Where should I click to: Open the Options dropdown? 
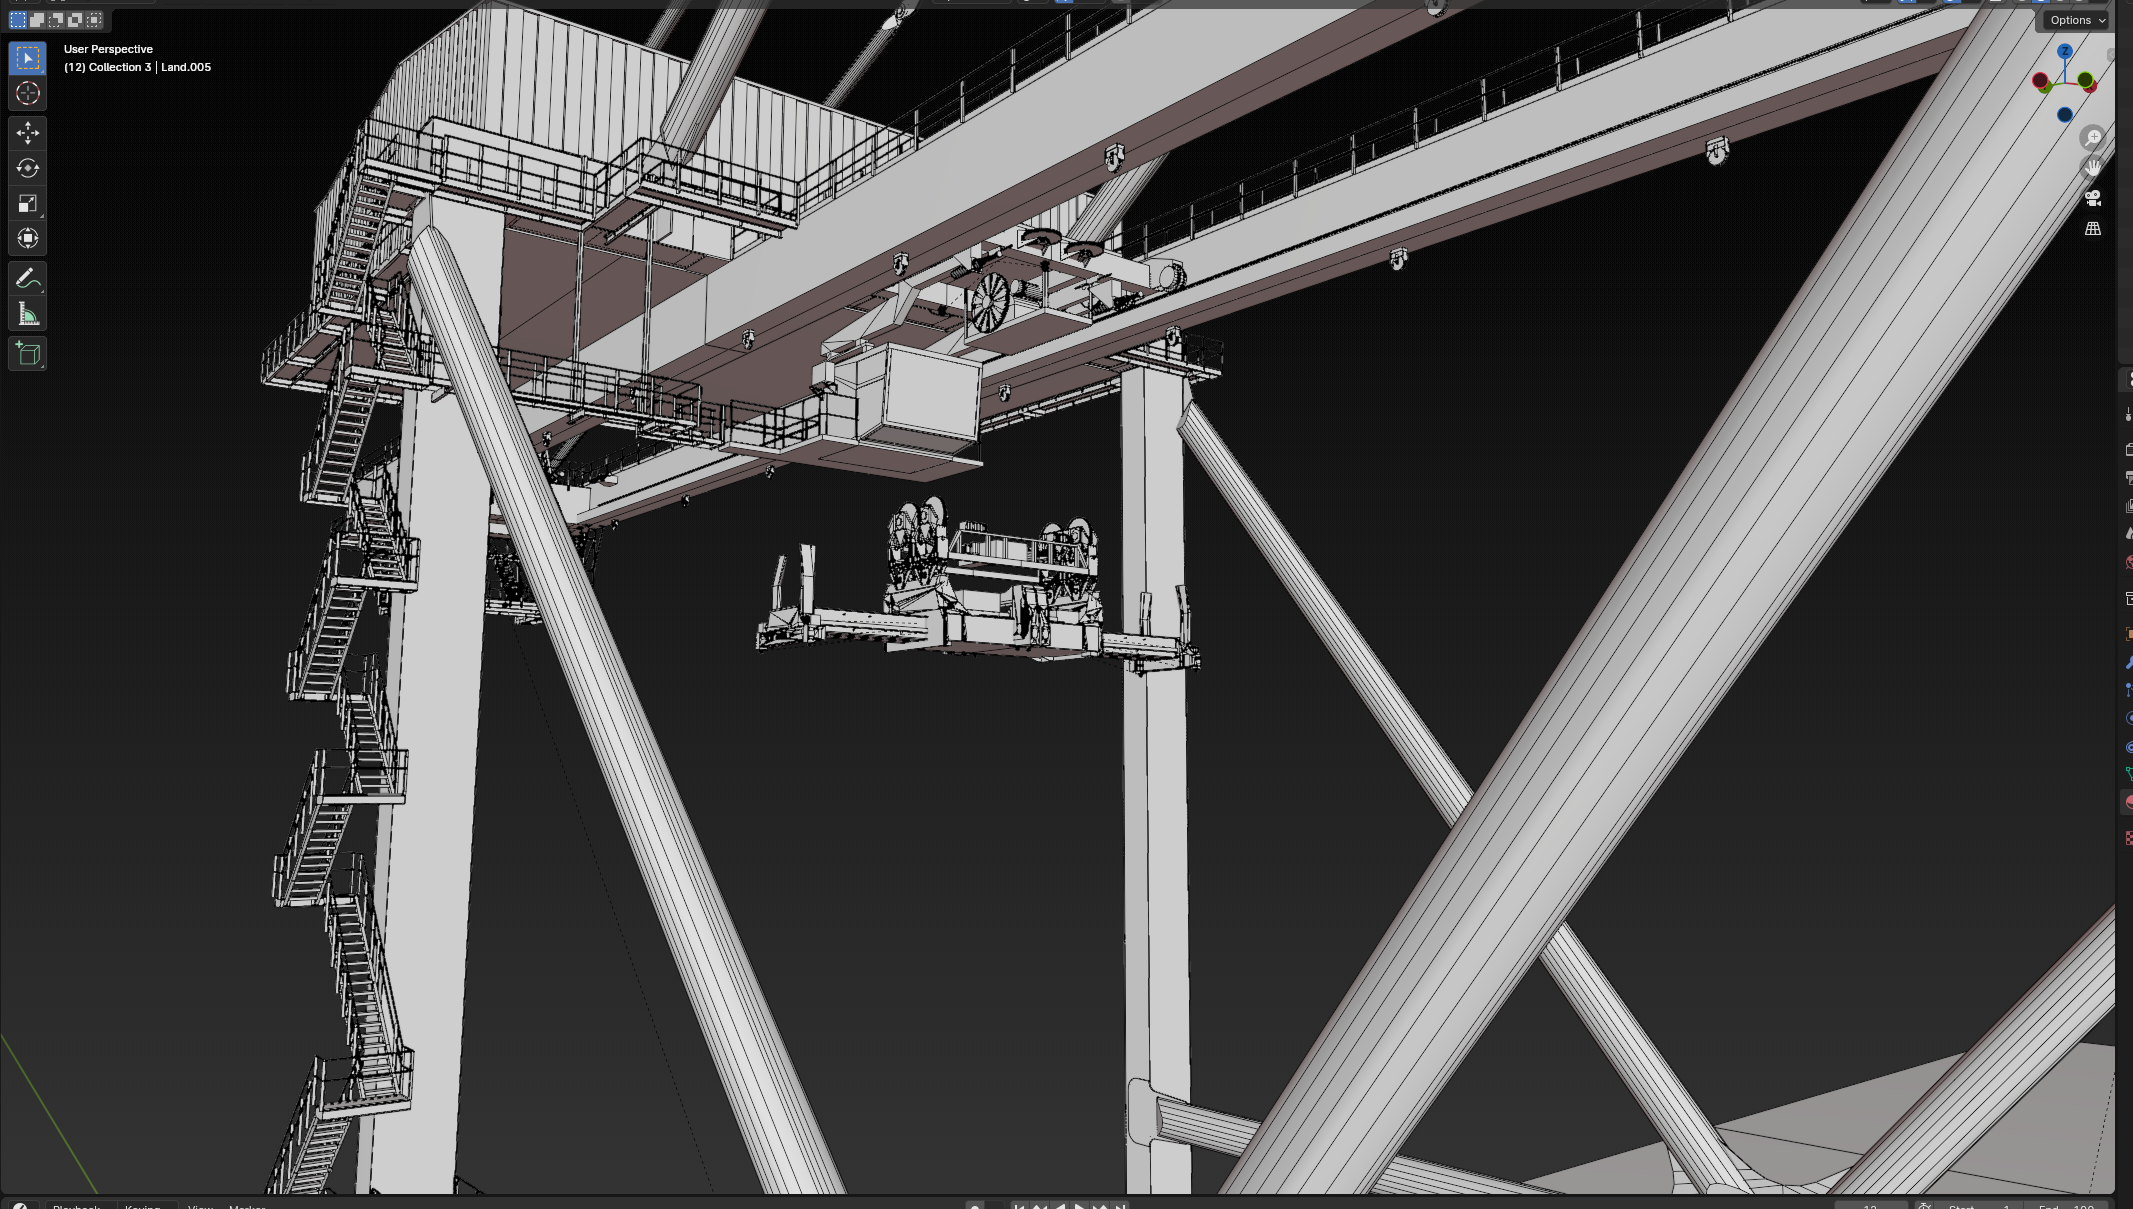[x=2076, y=20]
